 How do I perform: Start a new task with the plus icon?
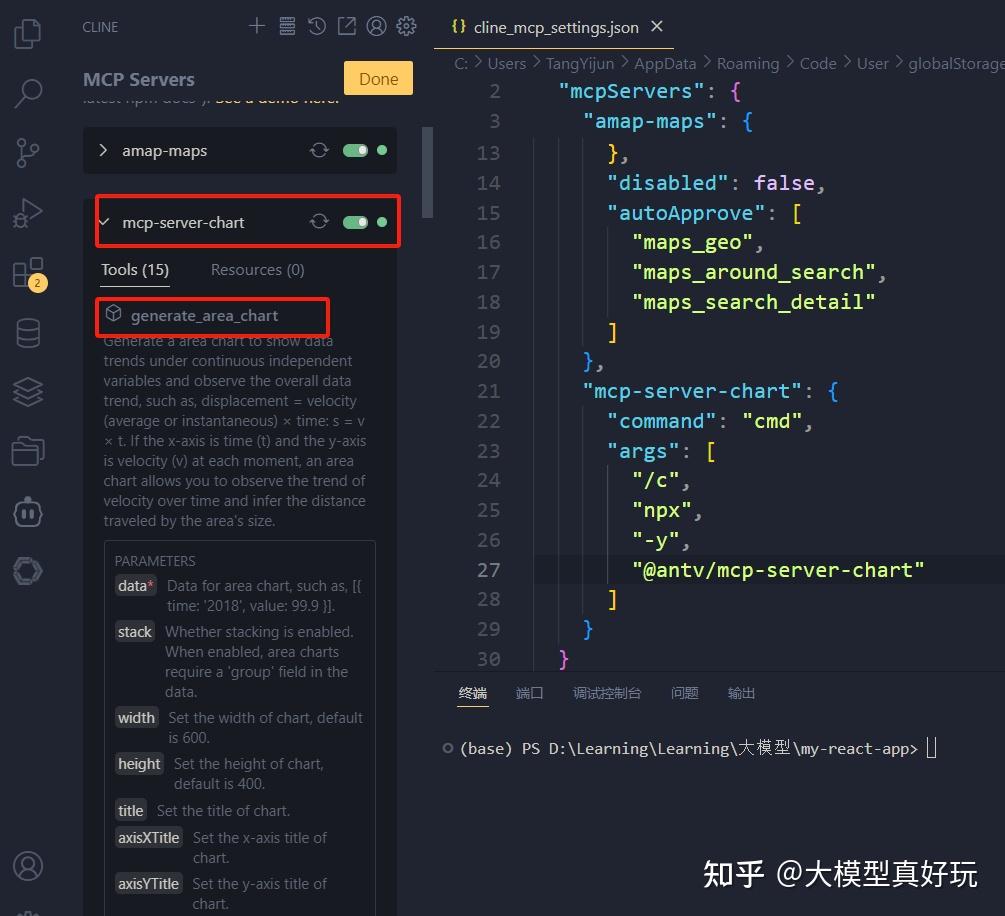pyautogui.click(x=256, y=26)
